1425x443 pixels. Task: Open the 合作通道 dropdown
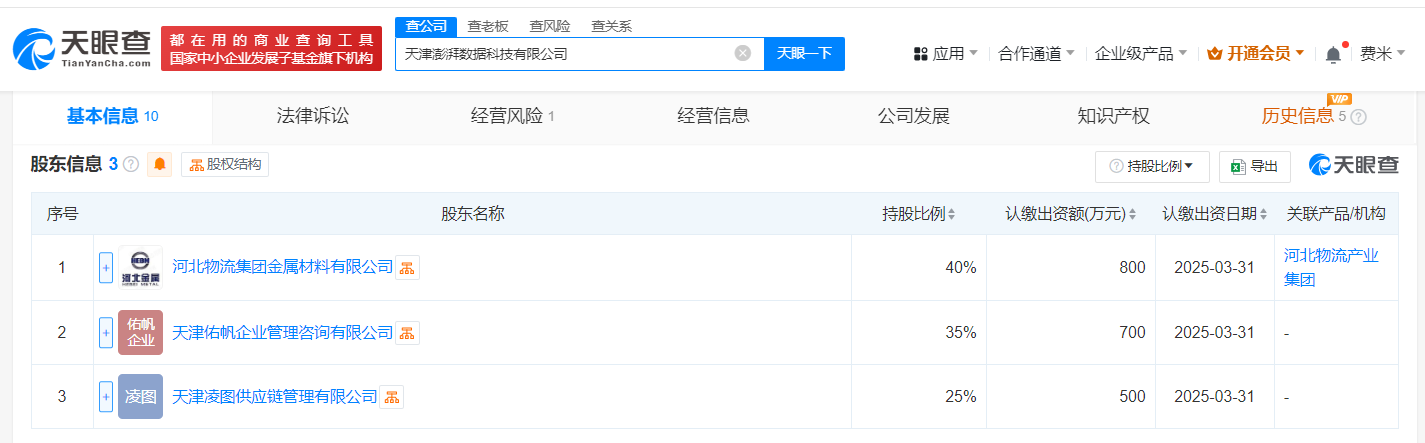tap(1037, 54)
